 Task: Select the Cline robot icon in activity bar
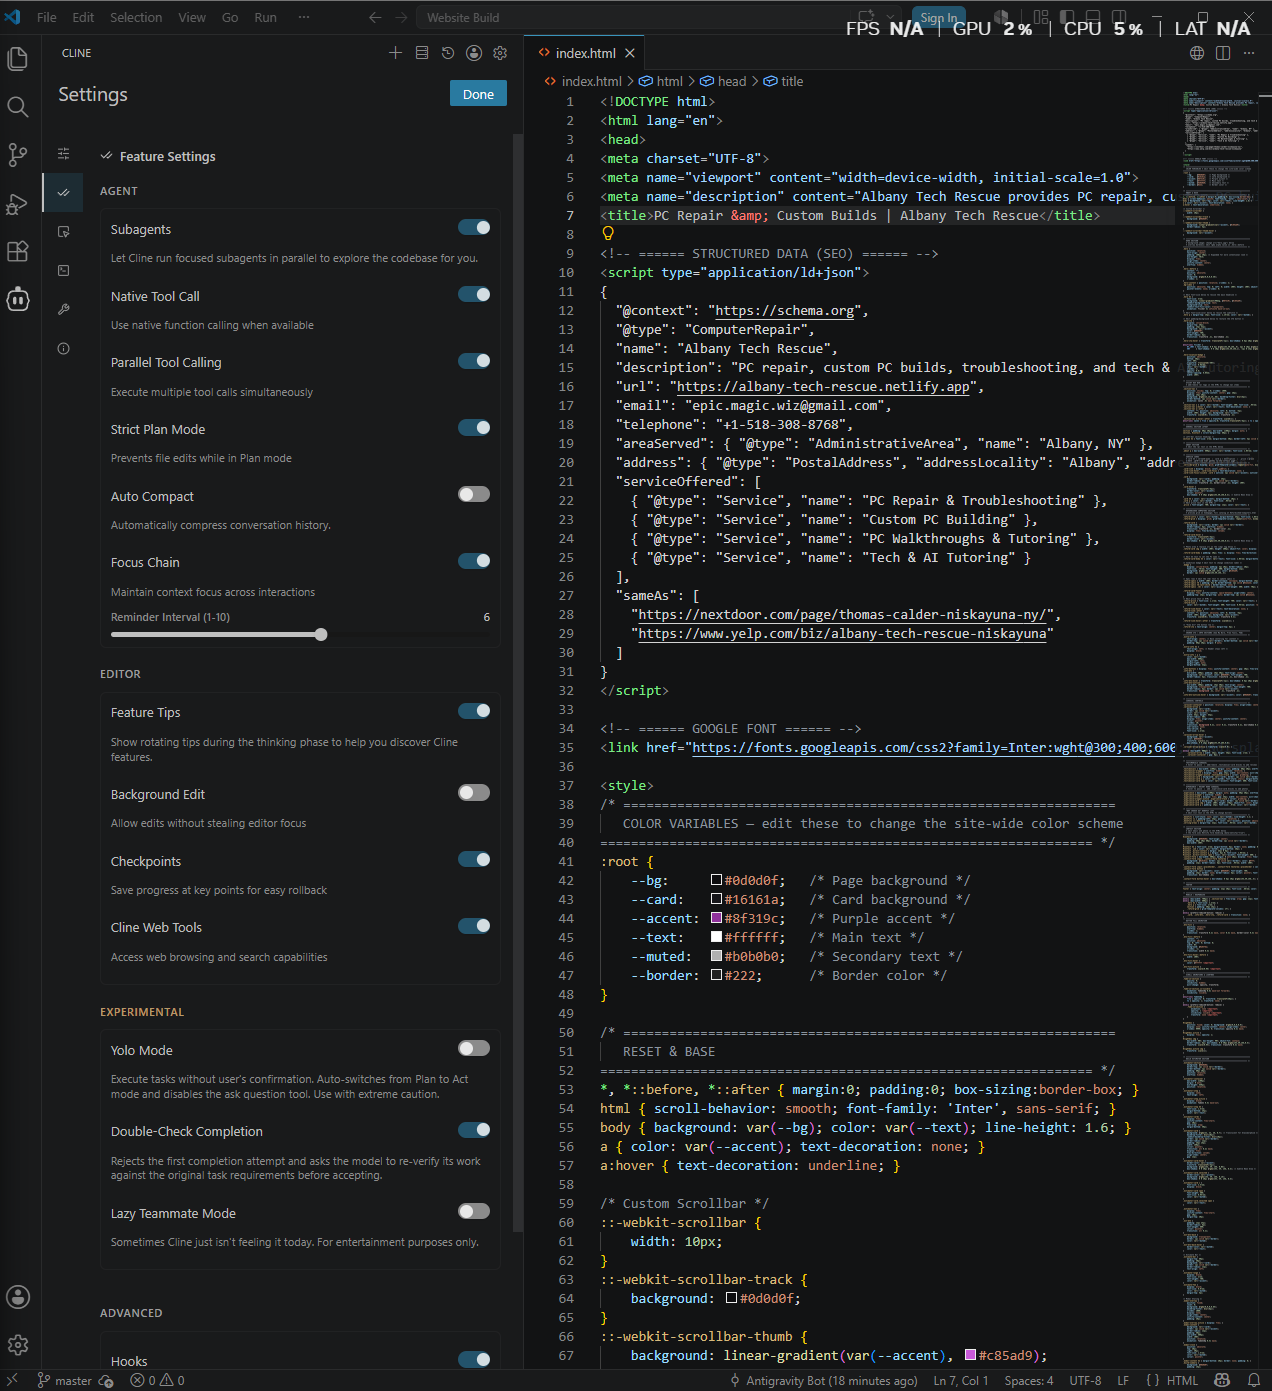17,299
